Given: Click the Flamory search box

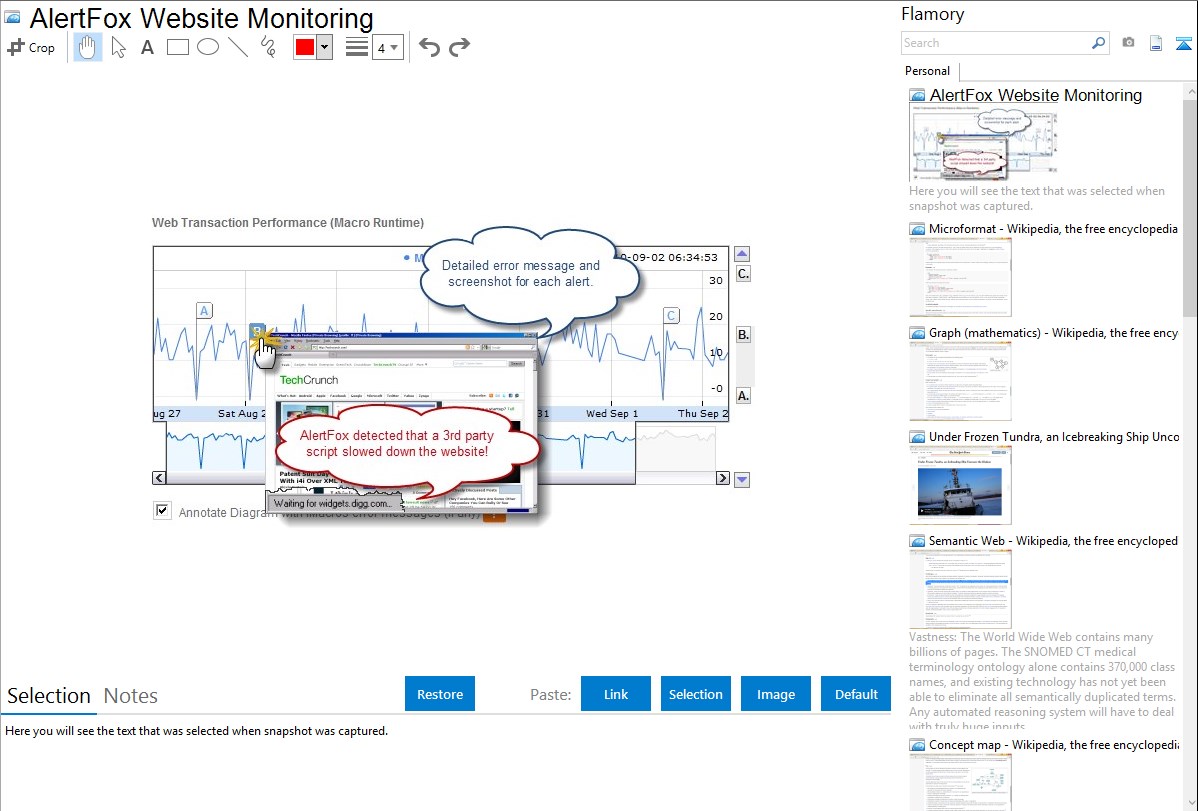Looking at the screenshot, I should coord(995,43).
